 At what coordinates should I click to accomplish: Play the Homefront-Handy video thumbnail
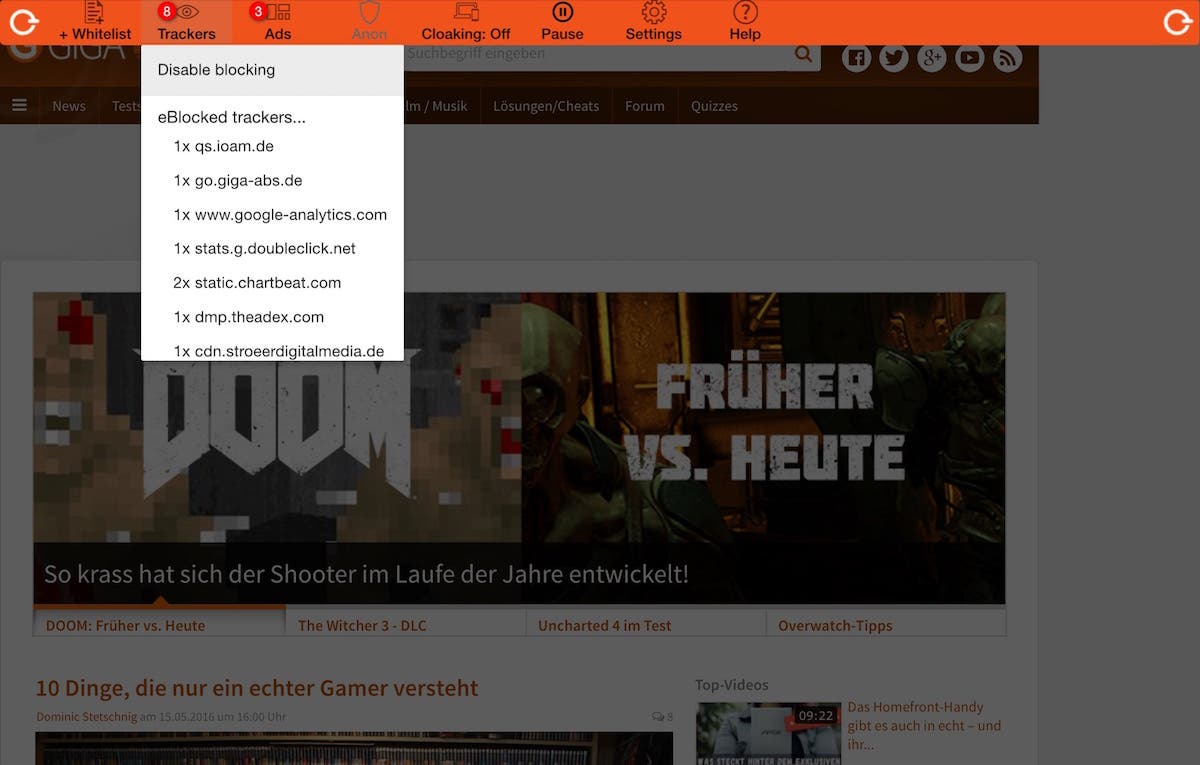(x=768, y=732)
